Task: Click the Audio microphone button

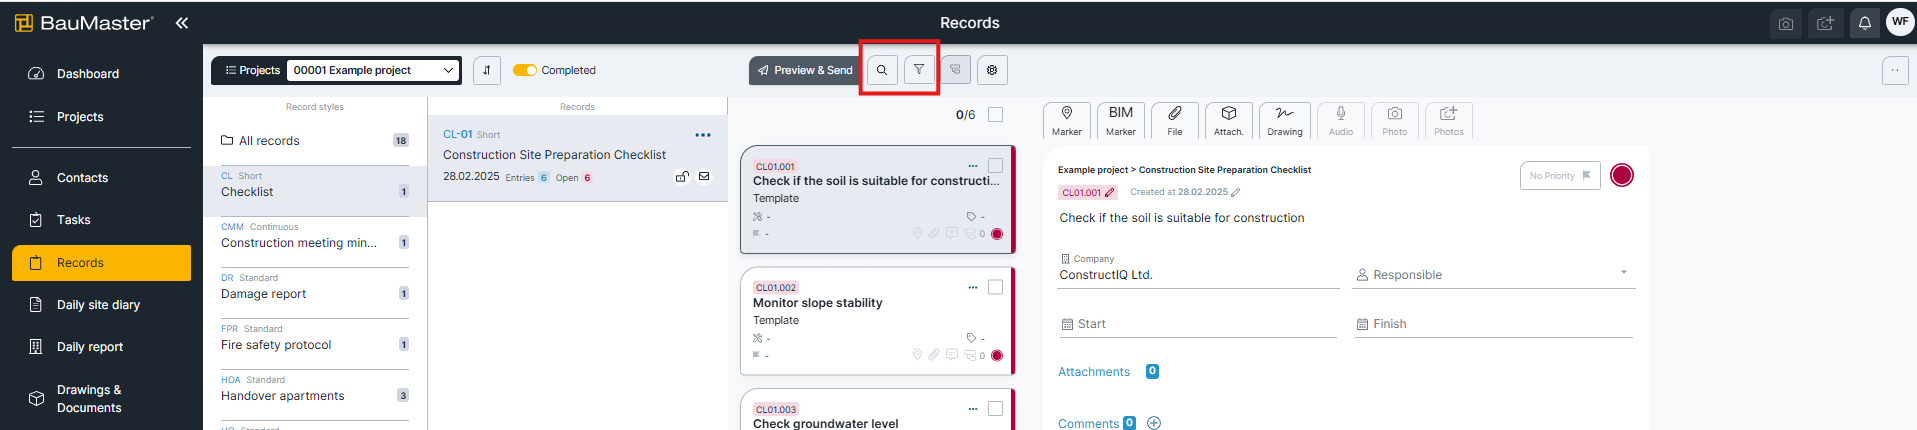Action: coord(1341,120)
